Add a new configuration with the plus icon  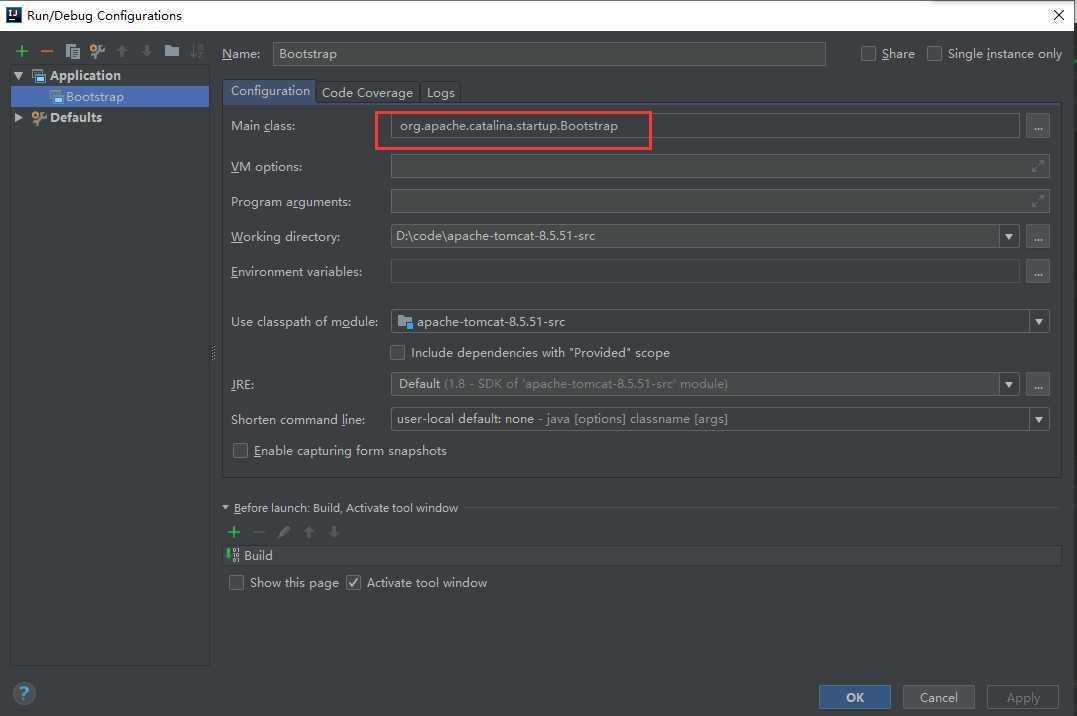pos(22,52)
